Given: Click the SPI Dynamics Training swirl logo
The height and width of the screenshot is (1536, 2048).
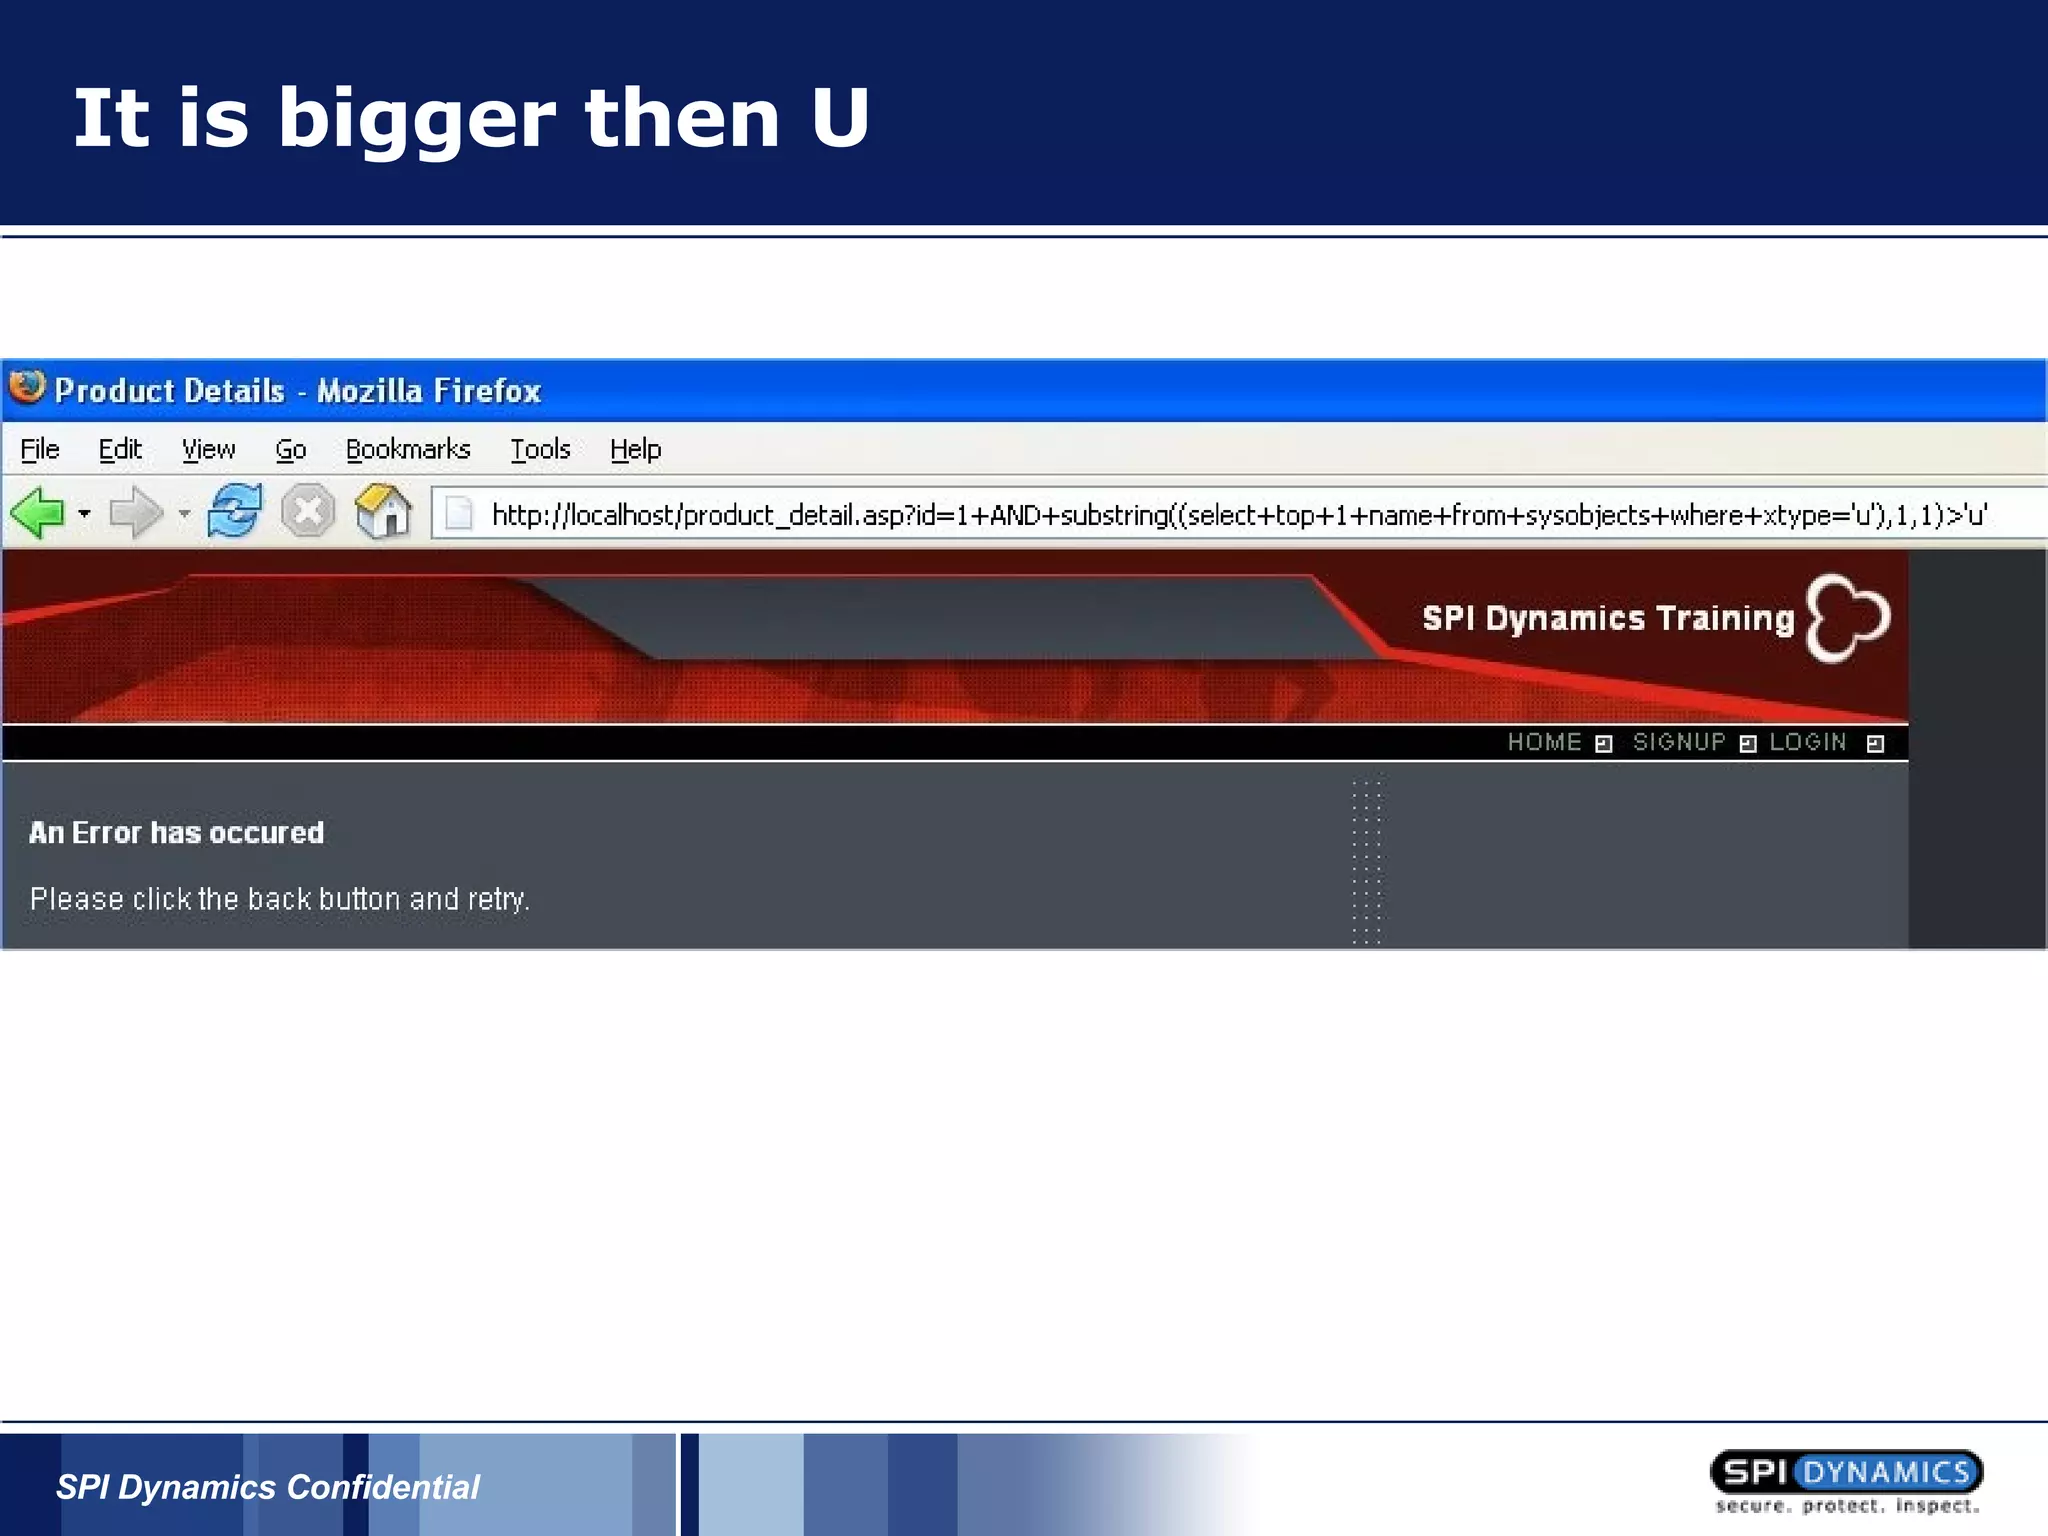Looking at the screenshot, I should pos(1848,618).
